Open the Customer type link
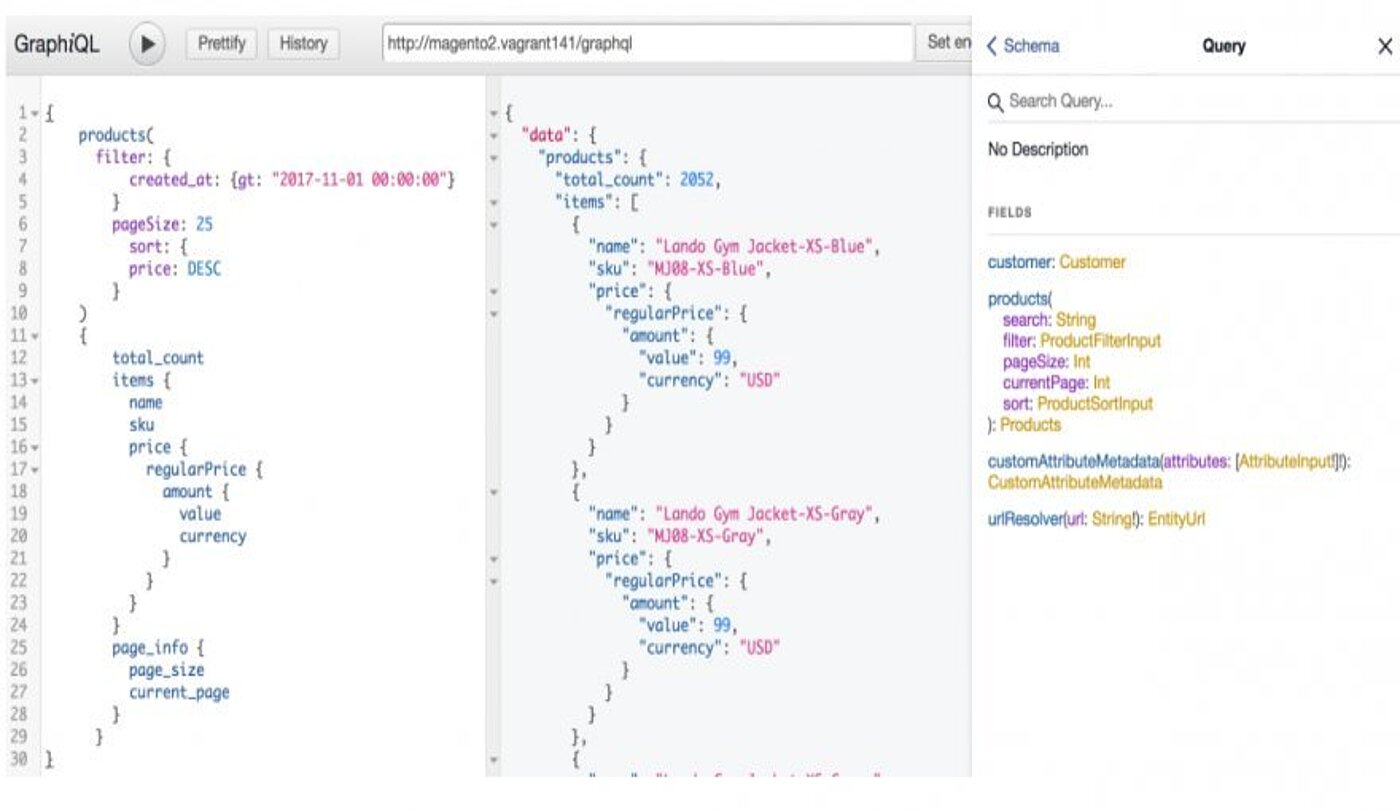This screenshot has width=1400, height=810. (x=1092, y=262)
